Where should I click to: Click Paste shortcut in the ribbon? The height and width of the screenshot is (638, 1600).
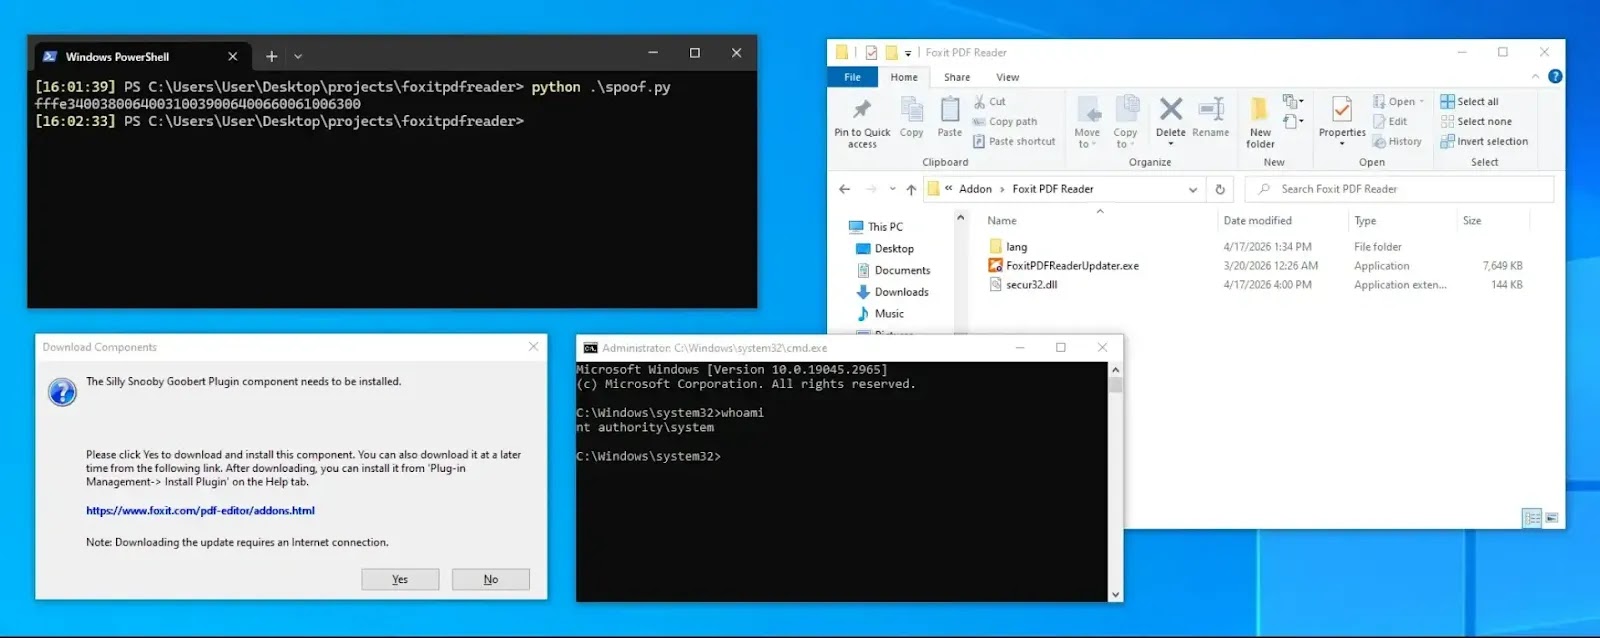tap(1014, 142)
